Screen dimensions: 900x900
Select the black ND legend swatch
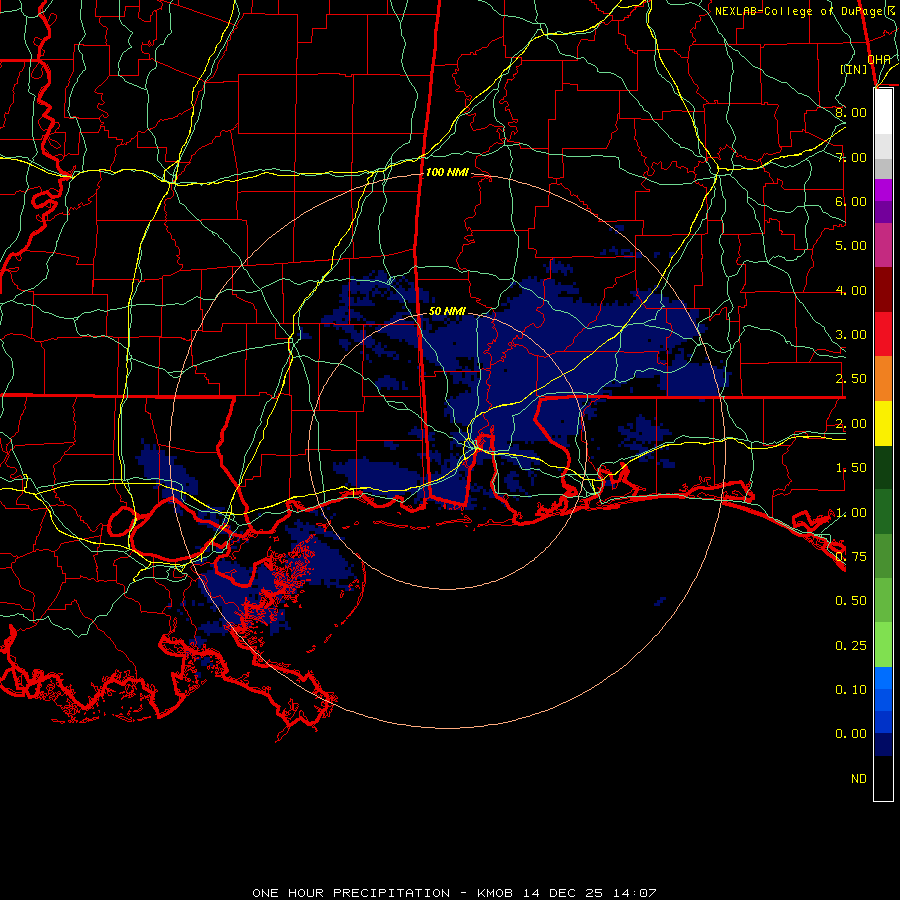883,778
